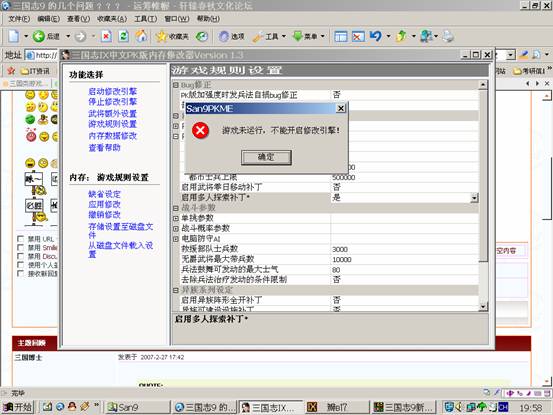Select the 救援部队士兵数 value 3000

340,249
